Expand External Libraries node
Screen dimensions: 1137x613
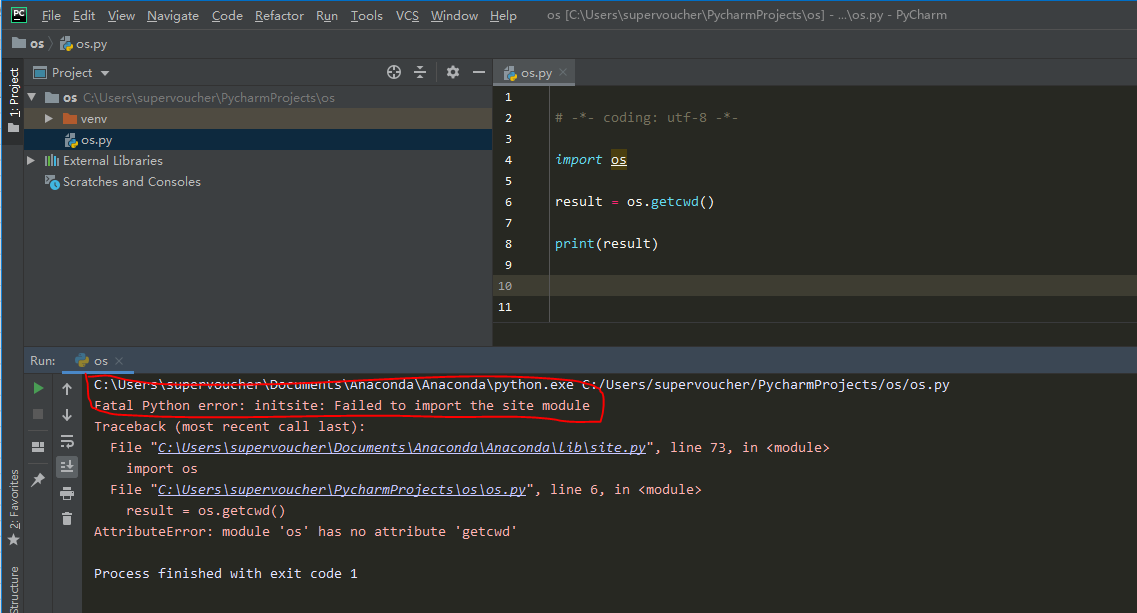(31, 161)
